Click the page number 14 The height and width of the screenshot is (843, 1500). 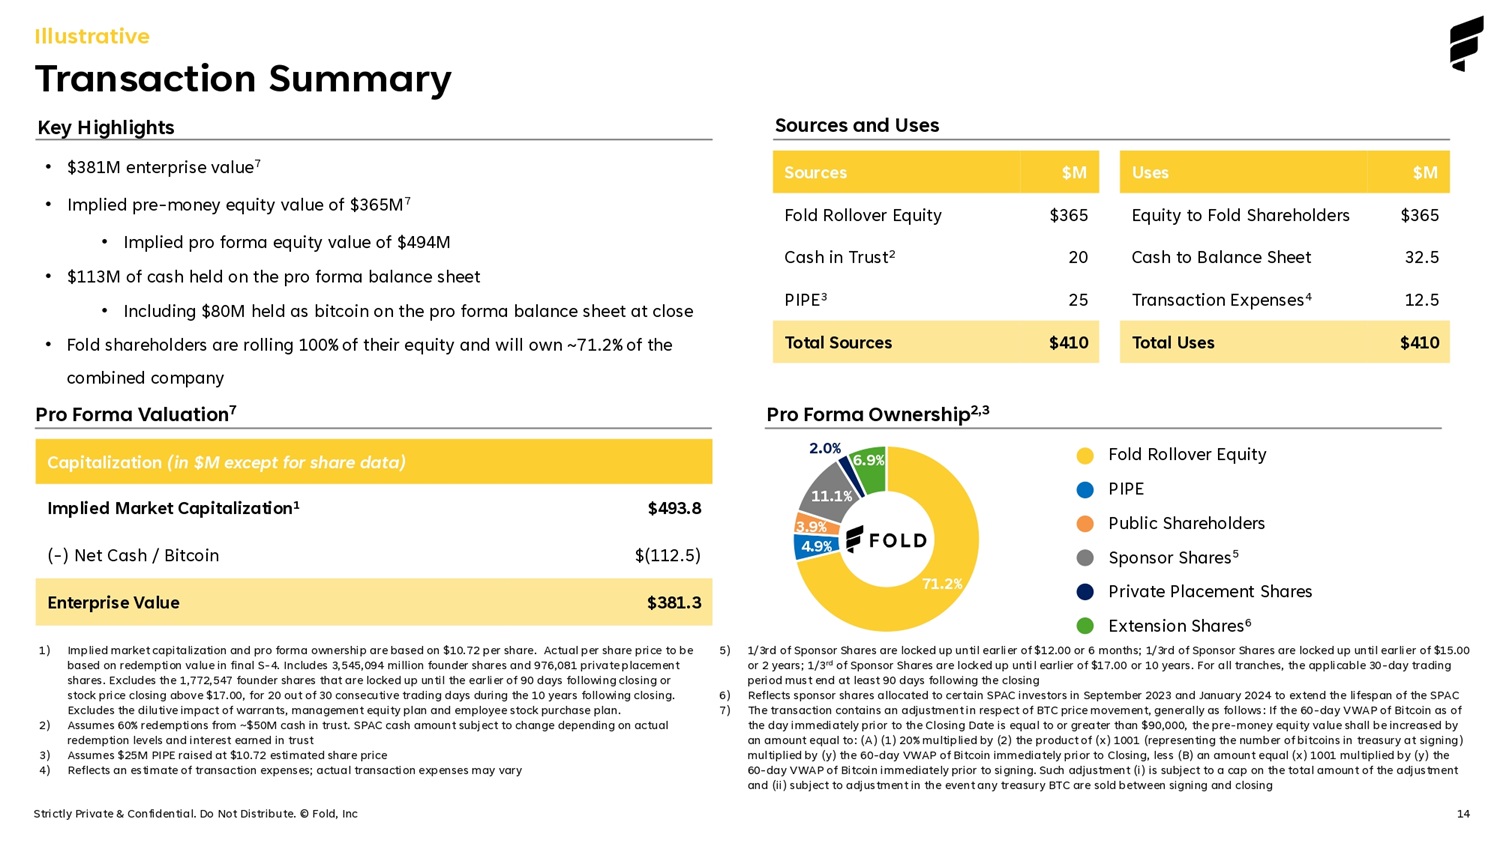(1463, 814)
